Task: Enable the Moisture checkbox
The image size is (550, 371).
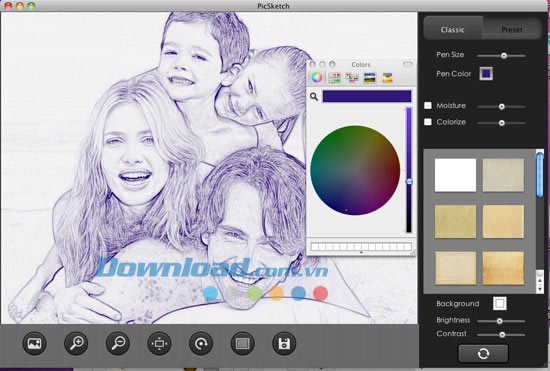Action: pos(428,106)
